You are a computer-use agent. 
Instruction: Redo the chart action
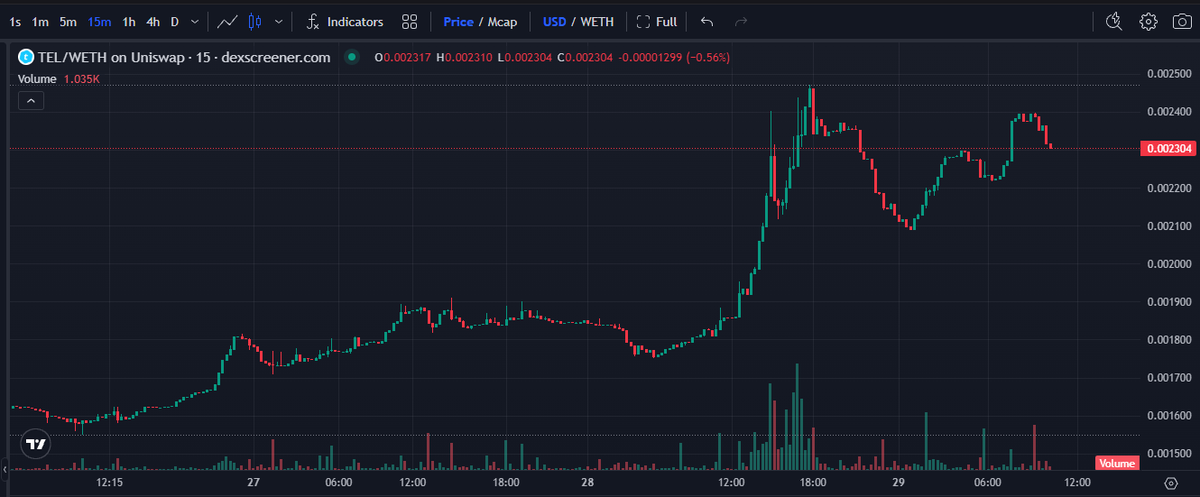point(740,21)
